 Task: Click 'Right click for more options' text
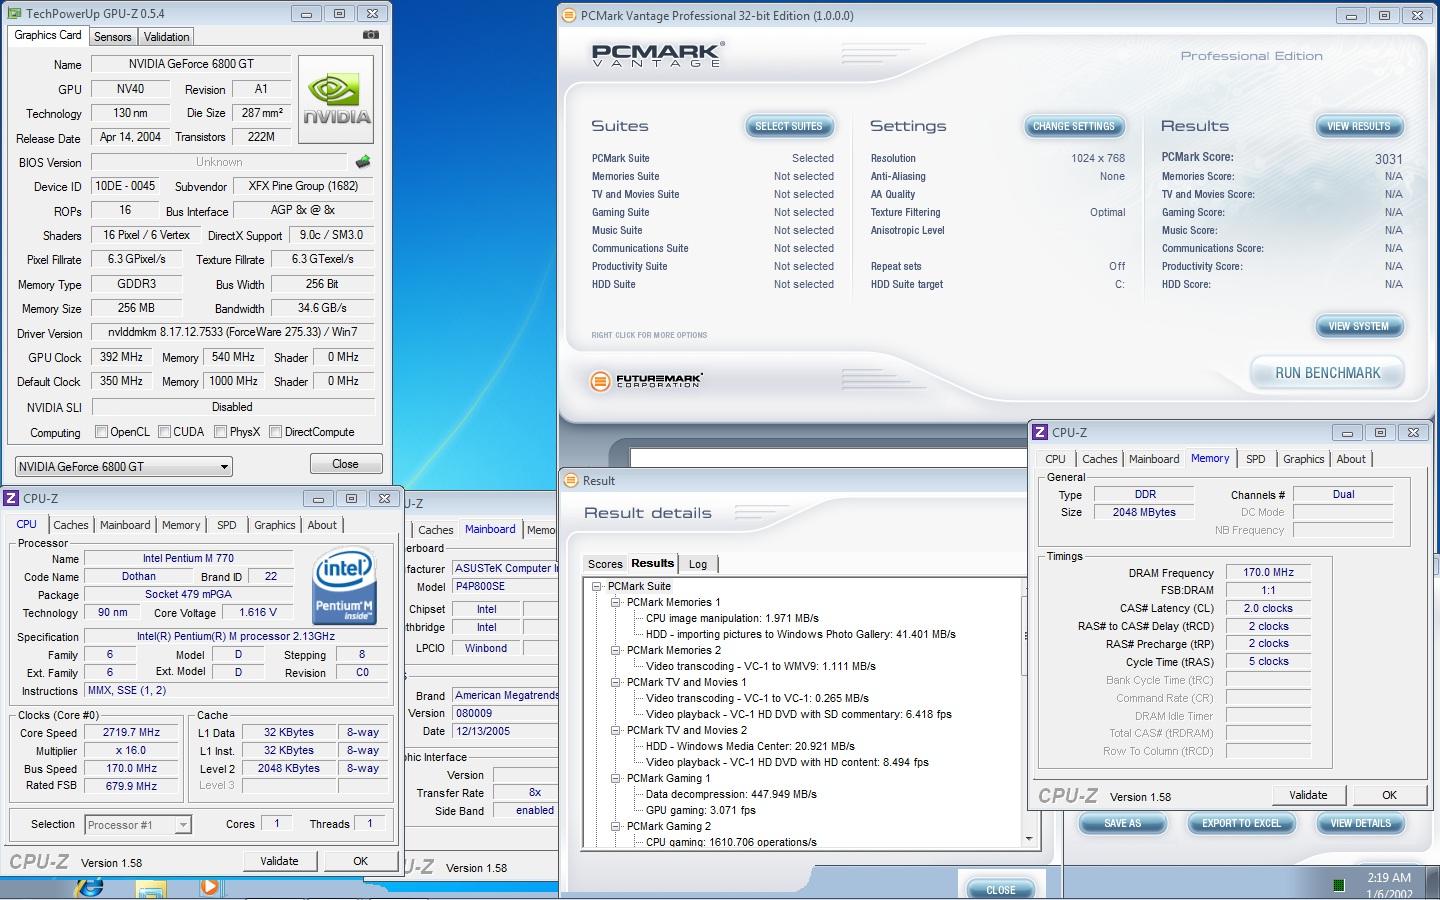coord(649,335)
